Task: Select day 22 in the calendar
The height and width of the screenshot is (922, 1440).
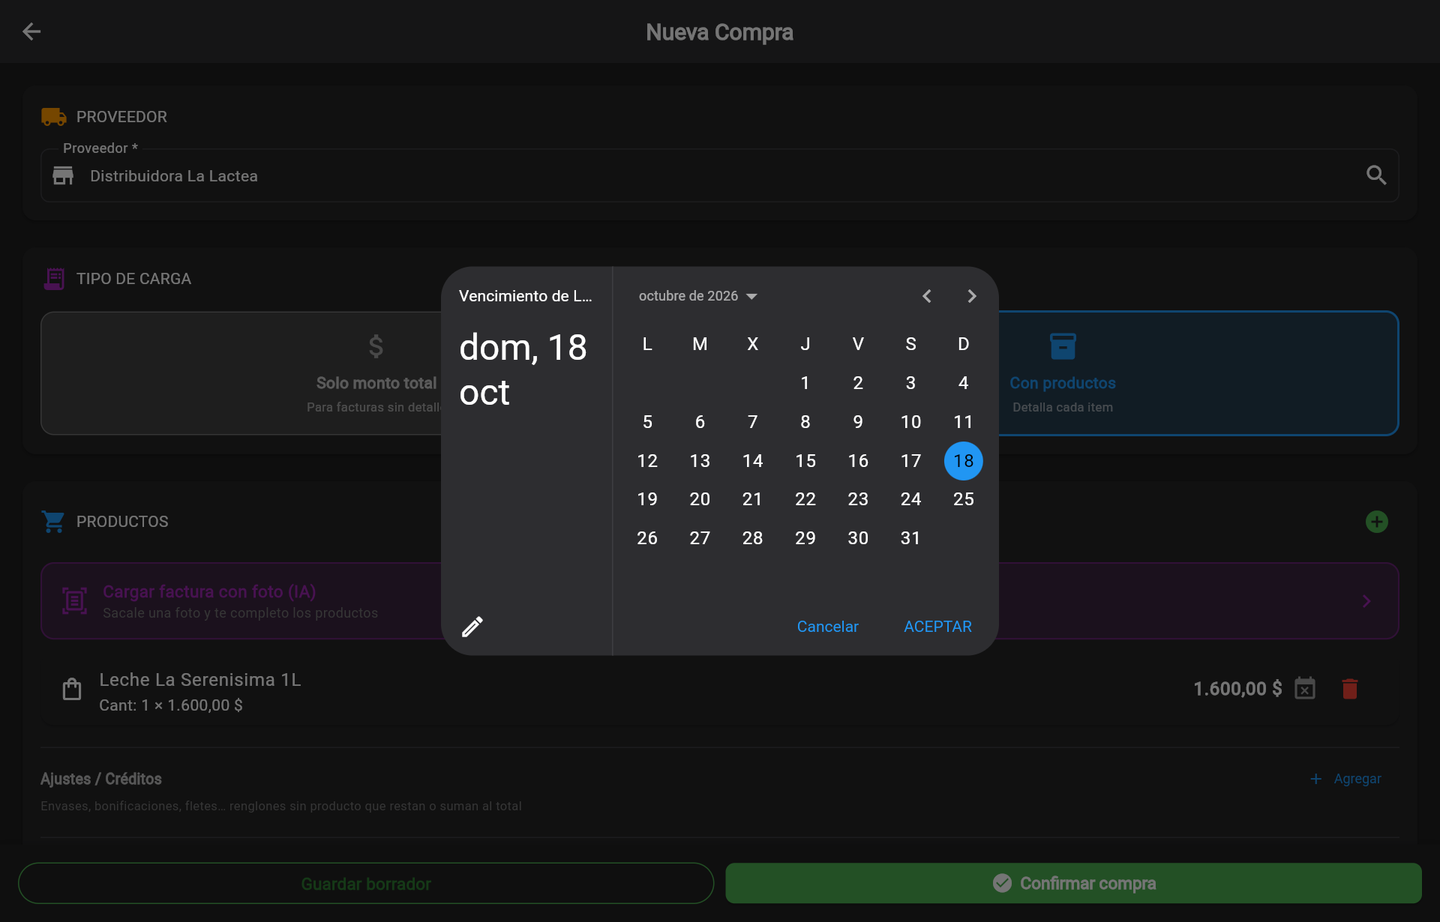Action: pos(805,499)
